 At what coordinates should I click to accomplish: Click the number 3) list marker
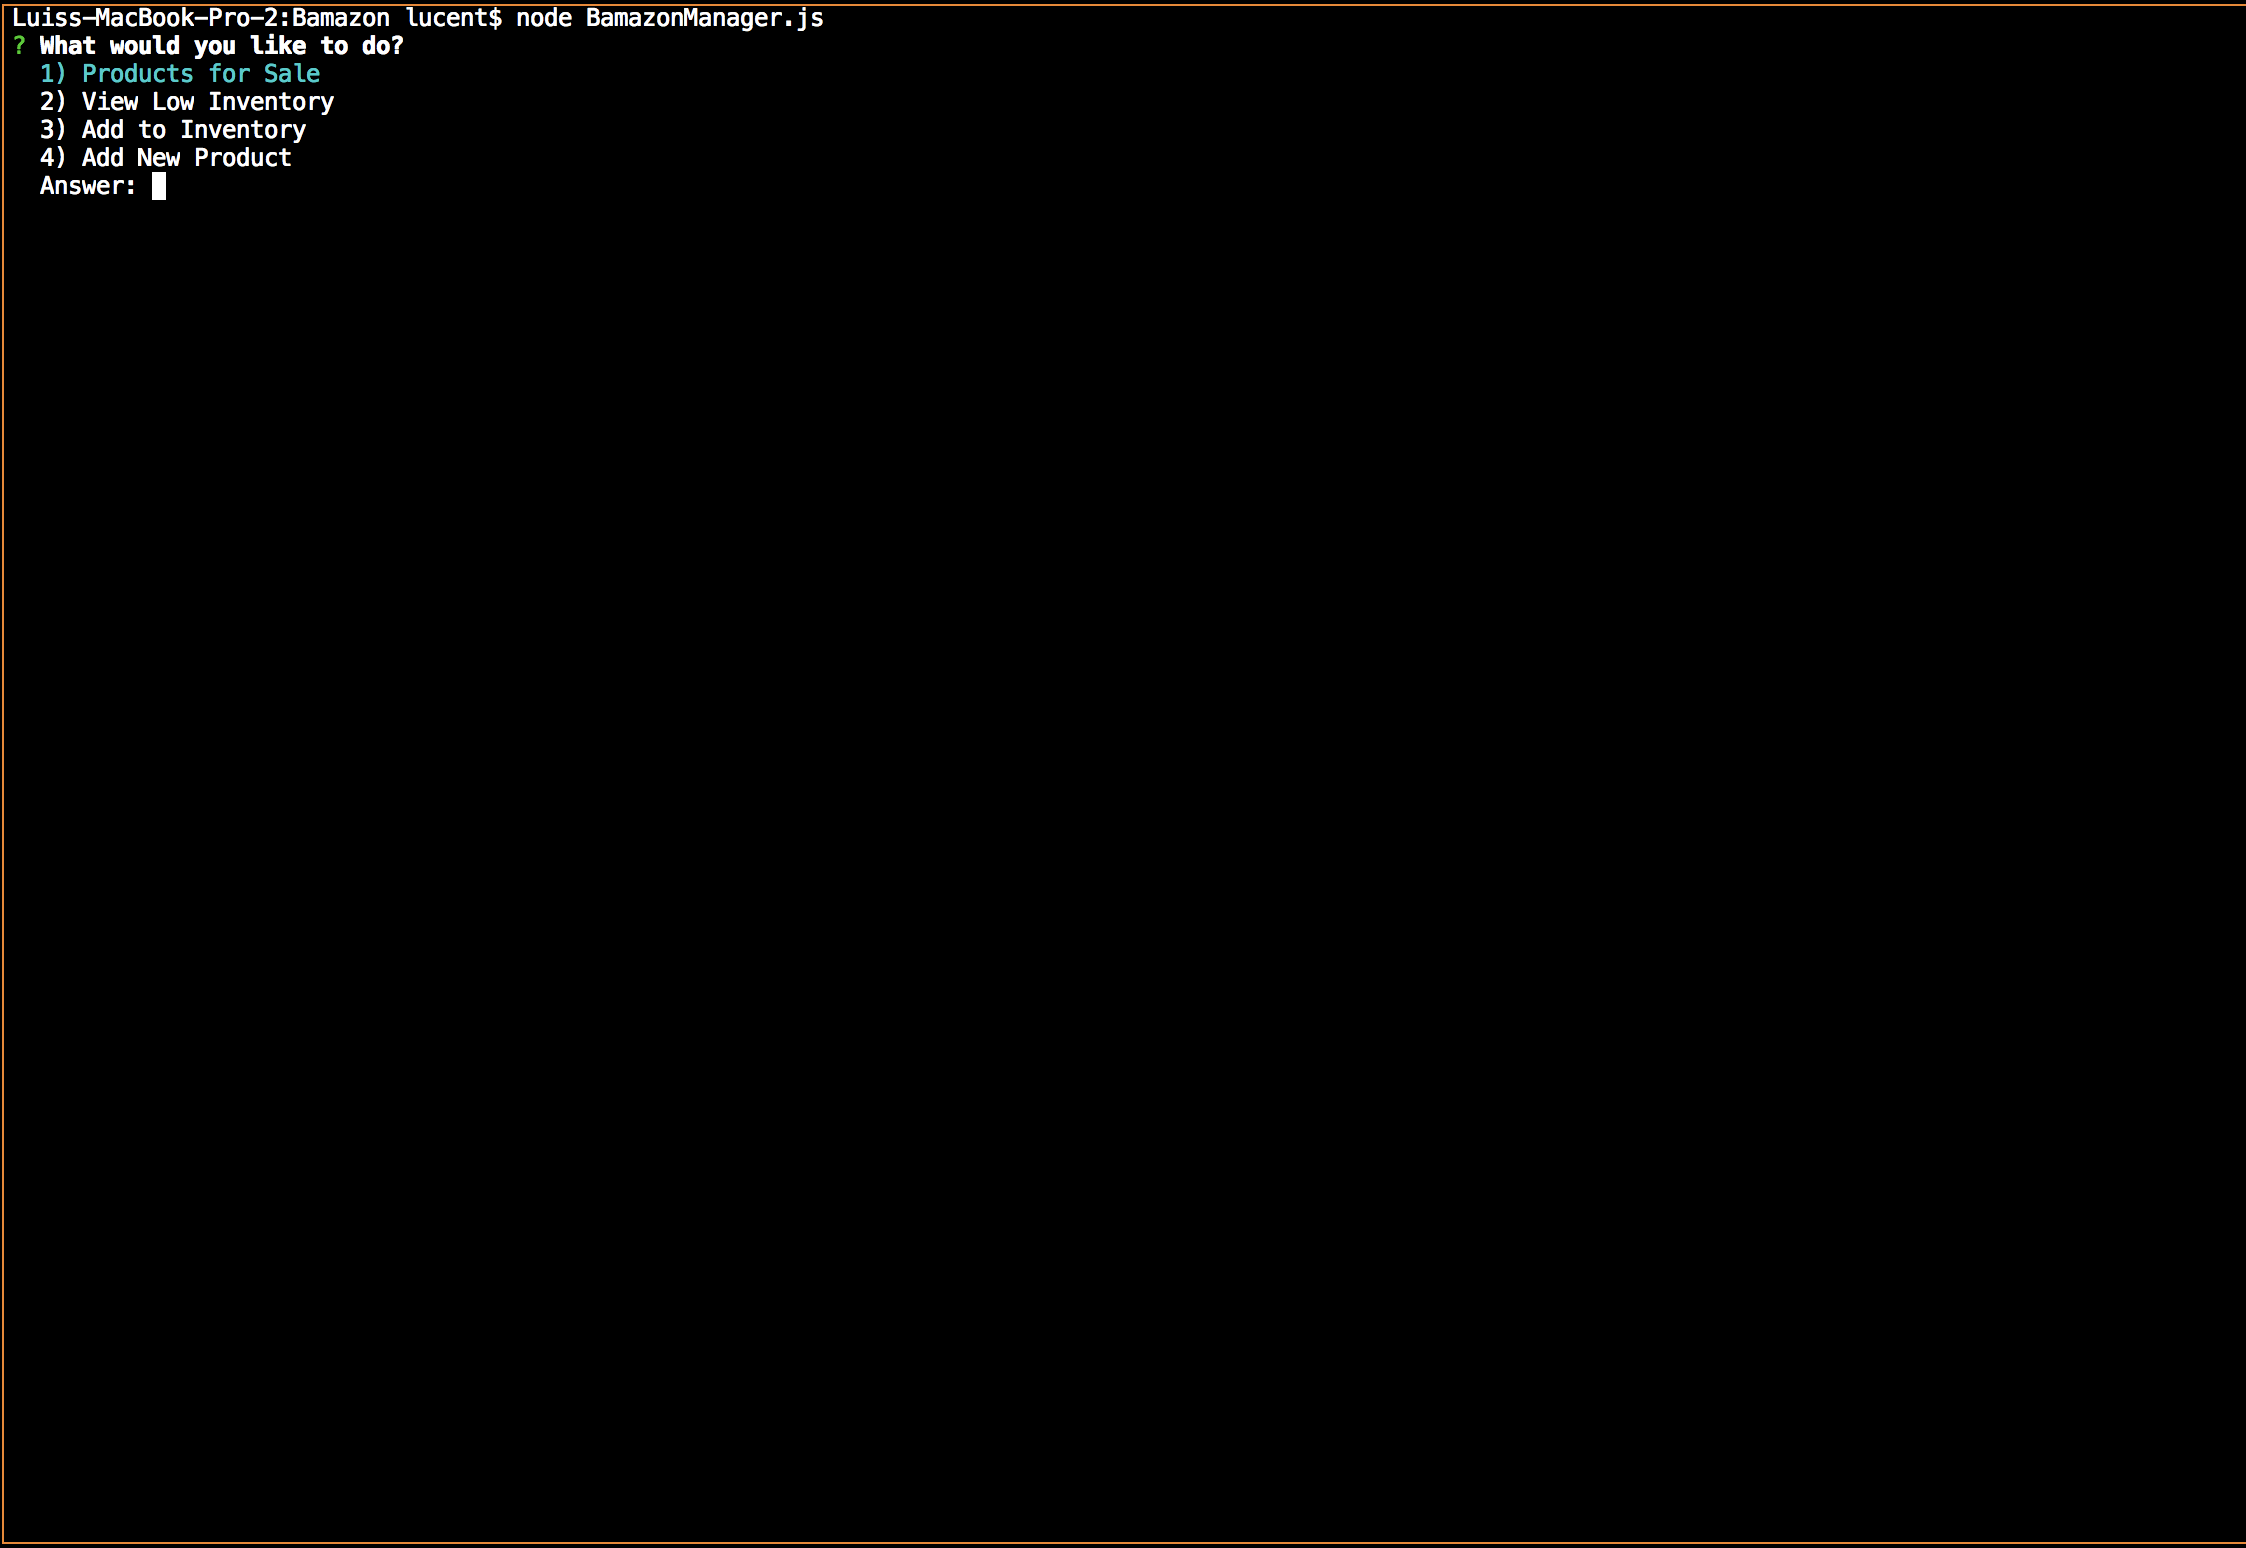pyautogui.click(x=52, y=130)
